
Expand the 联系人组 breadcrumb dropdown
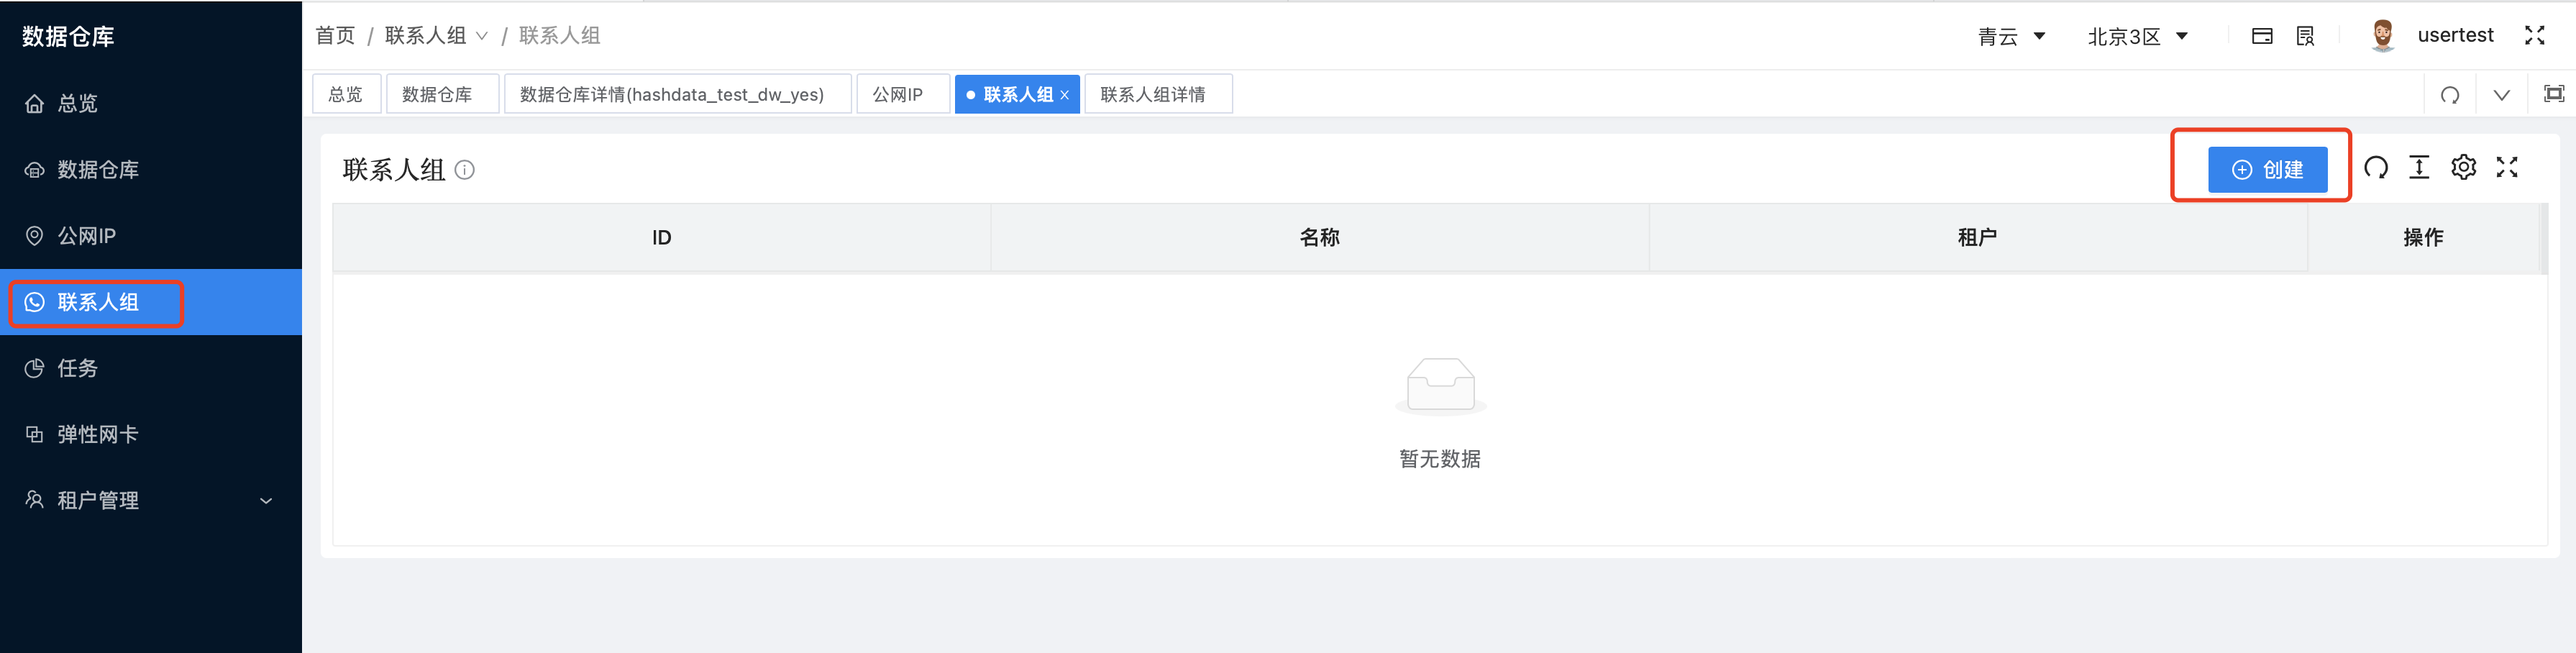pyautogui.click(x=483, y=35)
